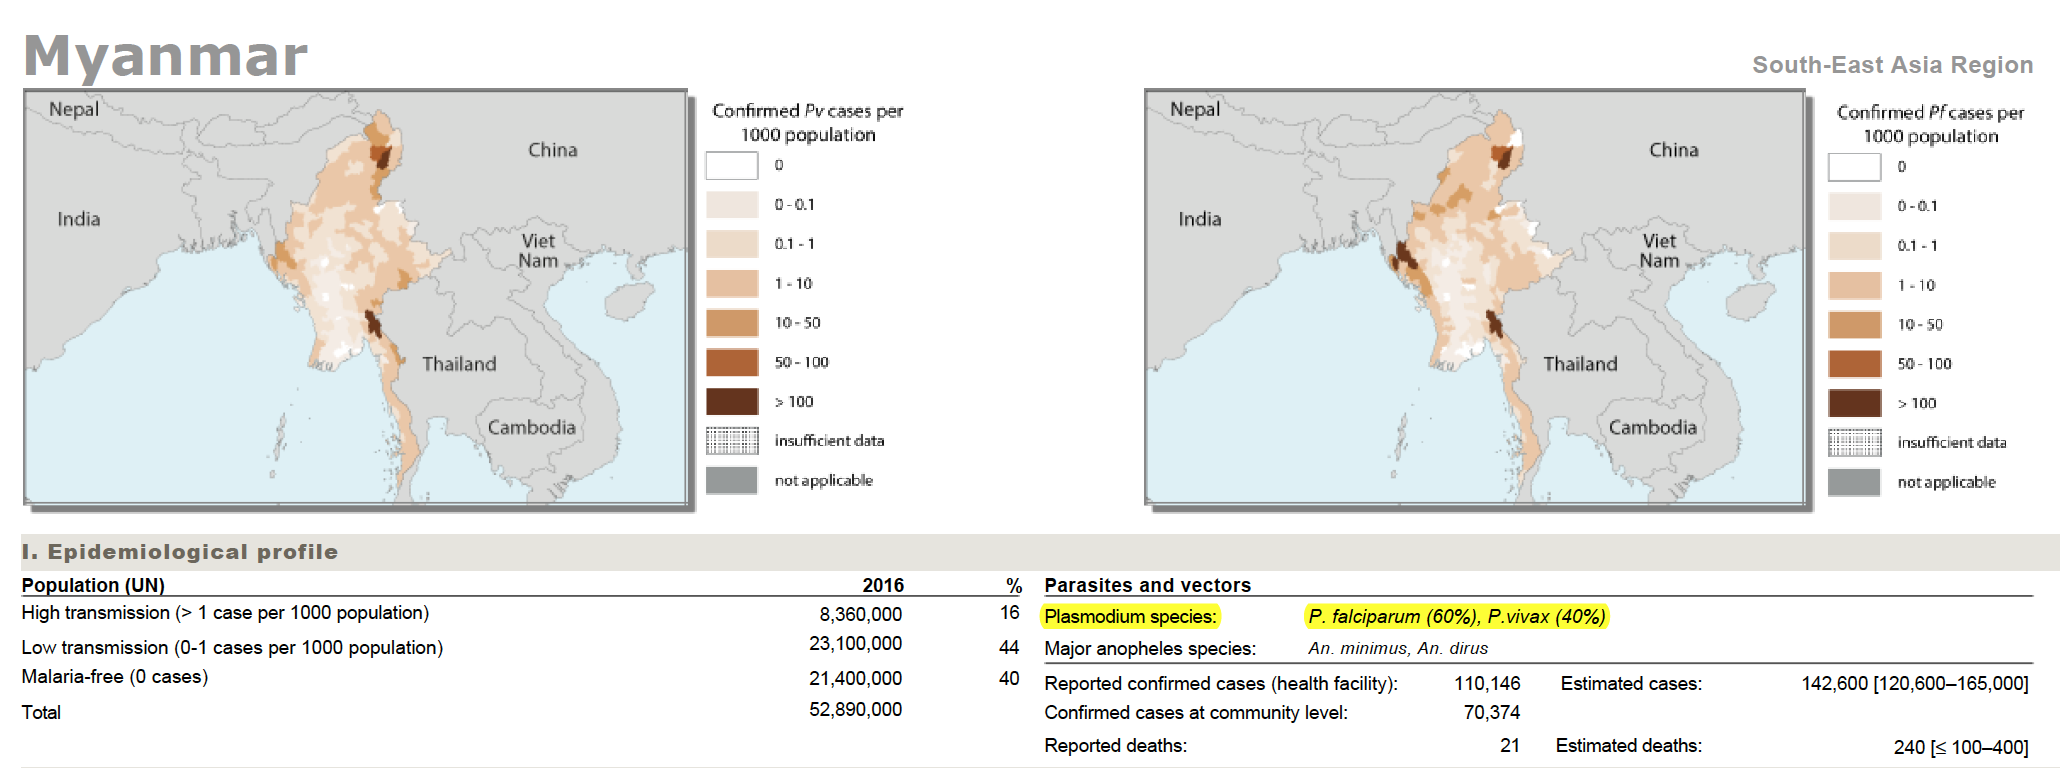Click the estimated cases value '142,600 [120,600–165,000]'

tap(1914, 684)
